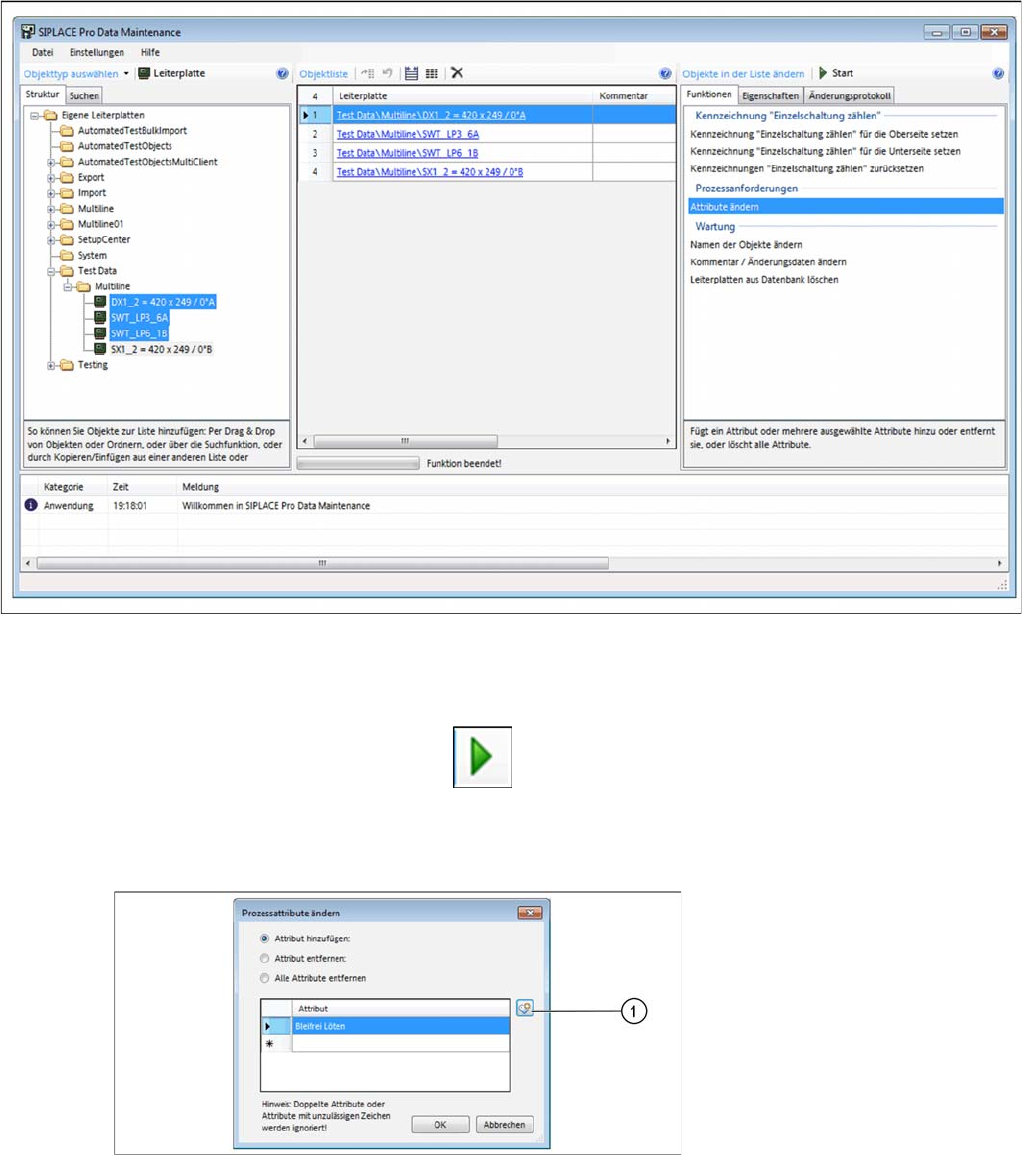Switch to the Funktionen tab

coord(709,94)
